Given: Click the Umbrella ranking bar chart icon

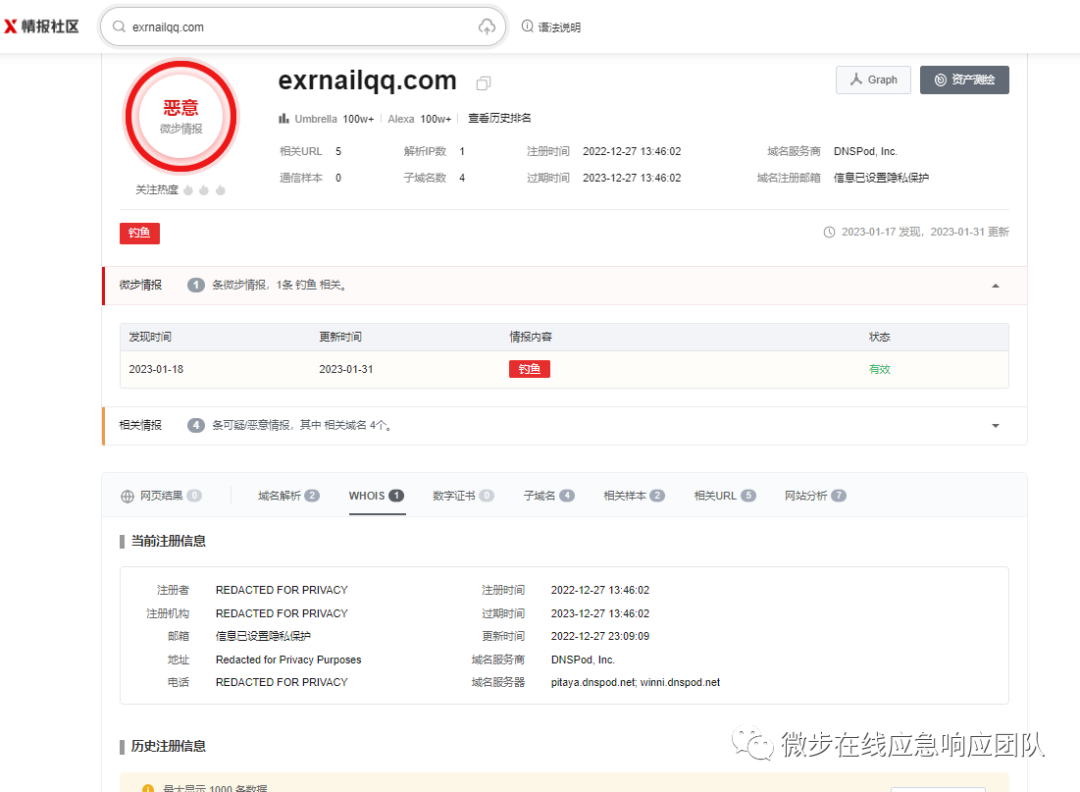Looking at the screenshot, I should coord(284,118).
